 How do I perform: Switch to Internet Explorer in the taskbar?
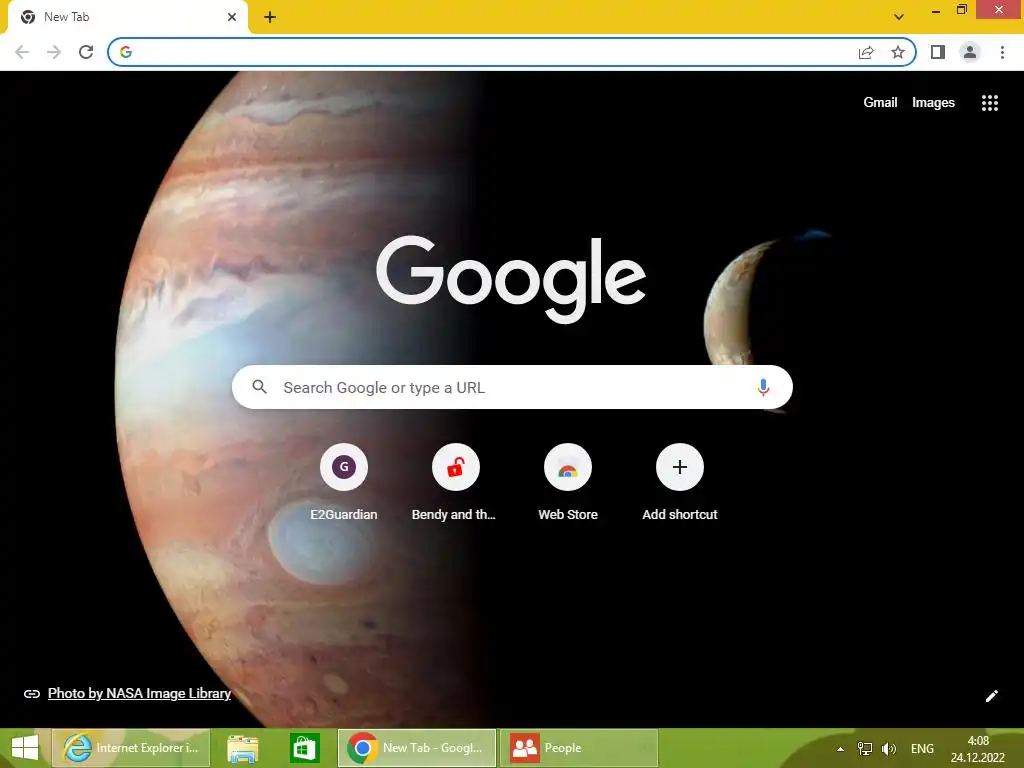(131, 748)
